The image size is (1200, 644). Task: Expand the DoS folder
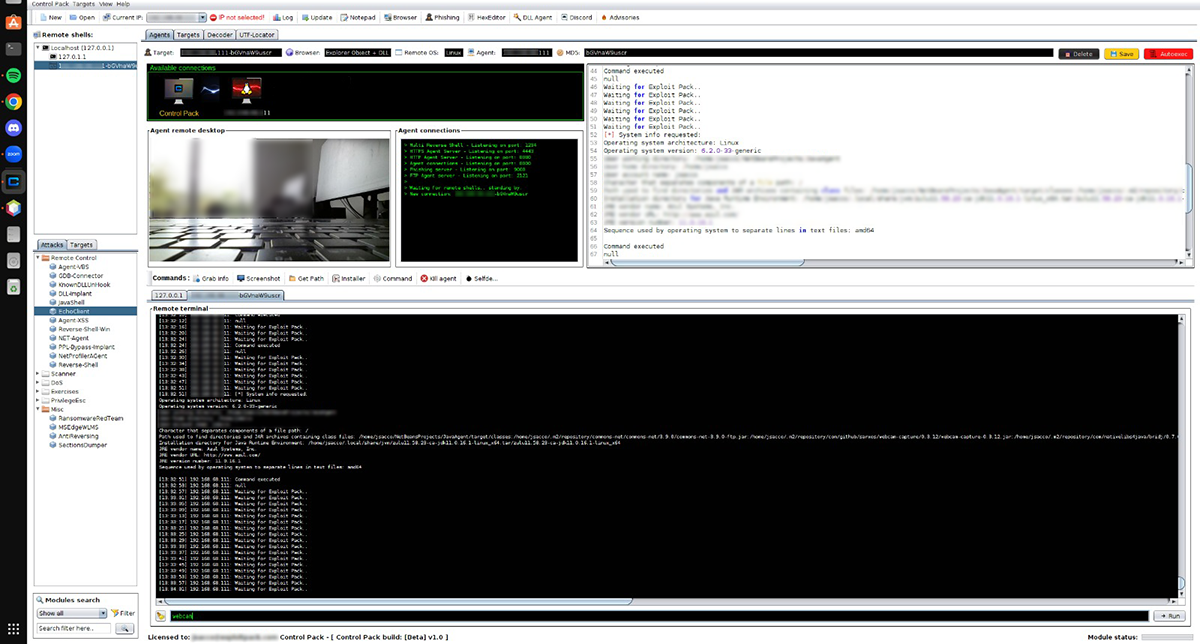coord(39,383)
